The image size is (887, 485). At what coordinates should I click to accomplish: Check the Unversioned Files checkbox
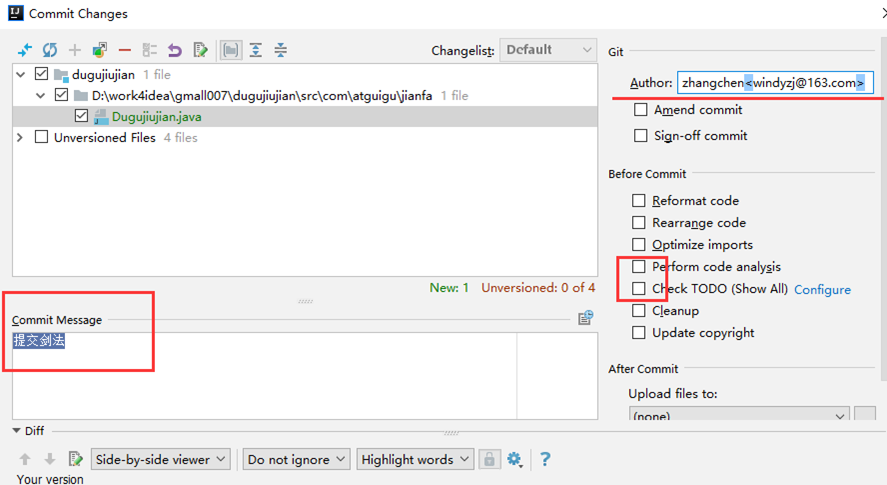pyautogui.click(x=41, y=137)
